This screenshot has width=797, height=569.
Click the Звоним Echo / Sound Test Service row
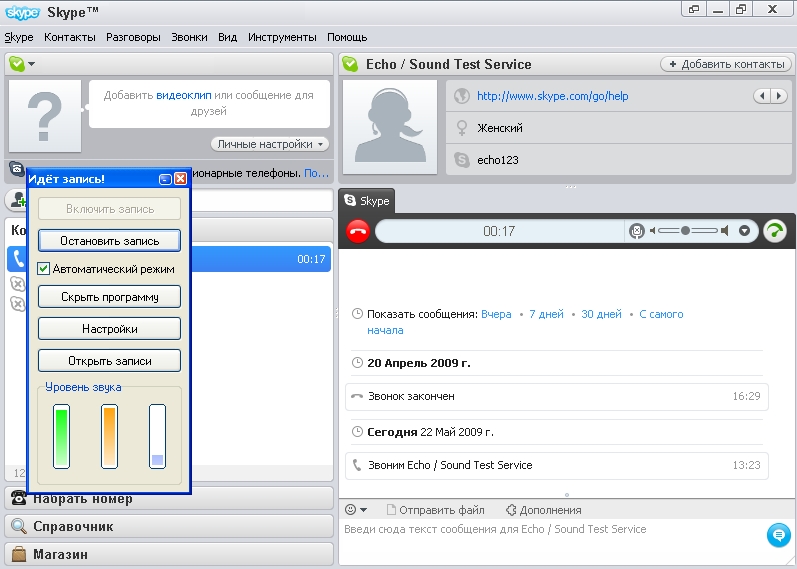coord(557,465)
